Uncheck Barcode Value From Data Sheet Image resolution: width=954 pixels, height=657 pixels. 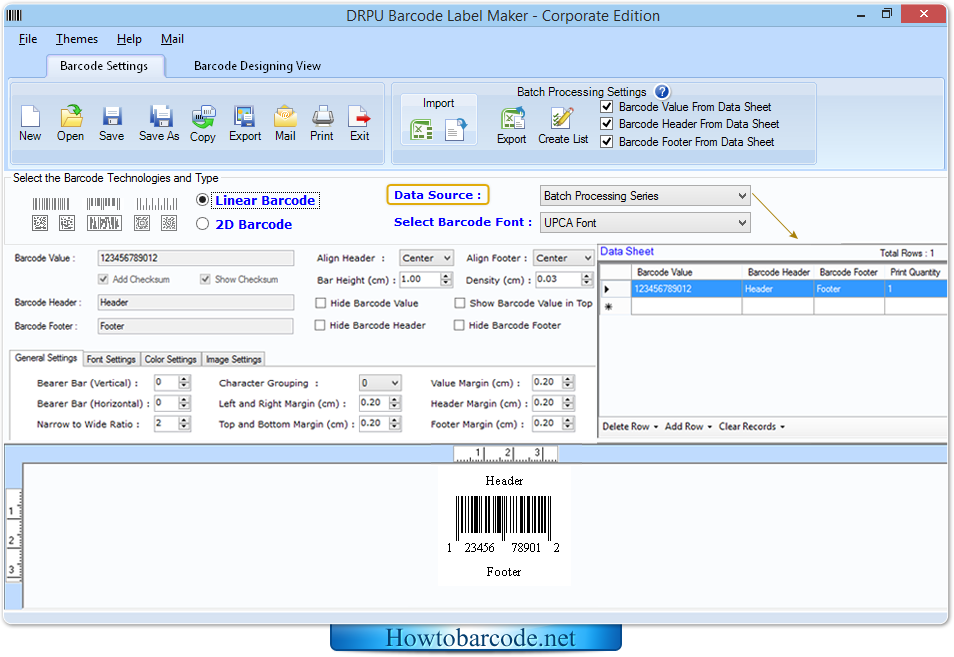(607, 107)
